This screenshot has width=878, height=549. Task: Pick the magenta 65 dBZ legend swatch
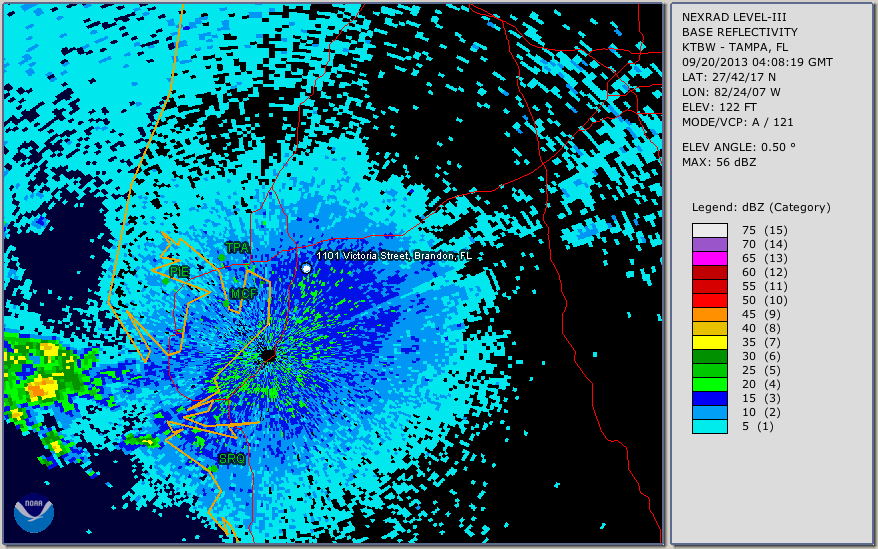coord(710,258)
